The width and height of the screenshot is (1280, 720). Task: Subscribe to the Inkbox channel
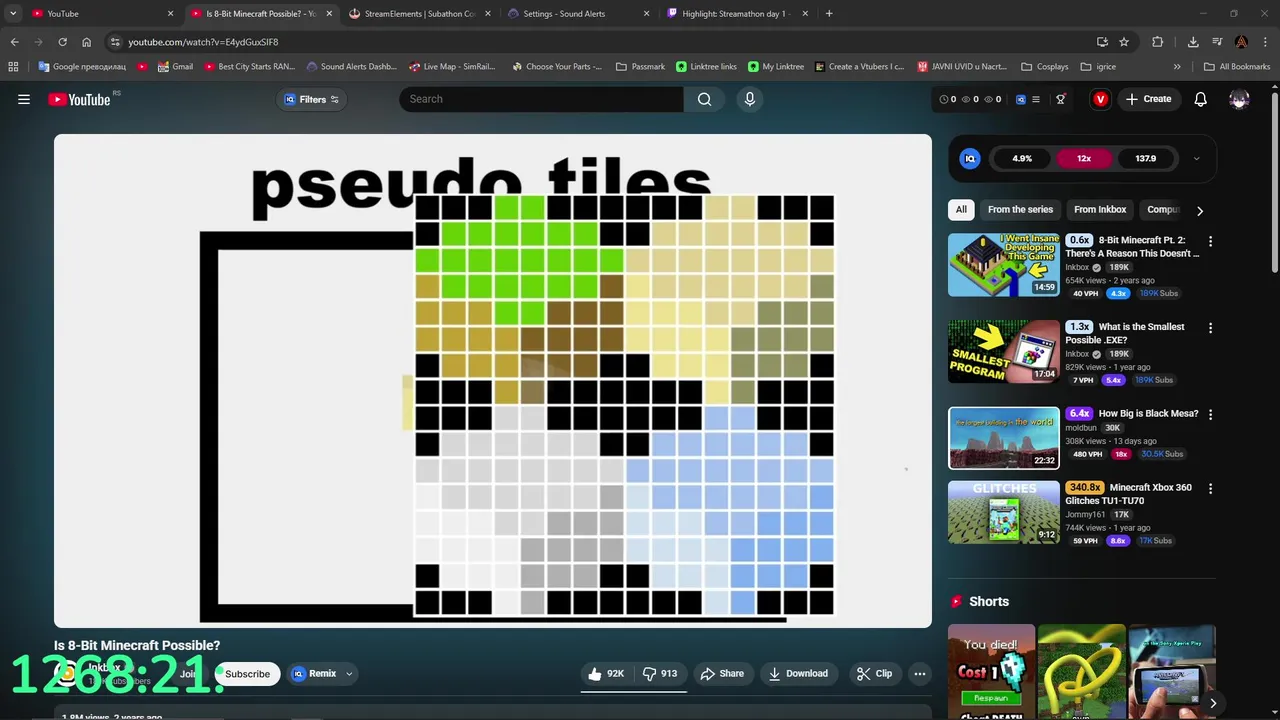pos(247,674)
